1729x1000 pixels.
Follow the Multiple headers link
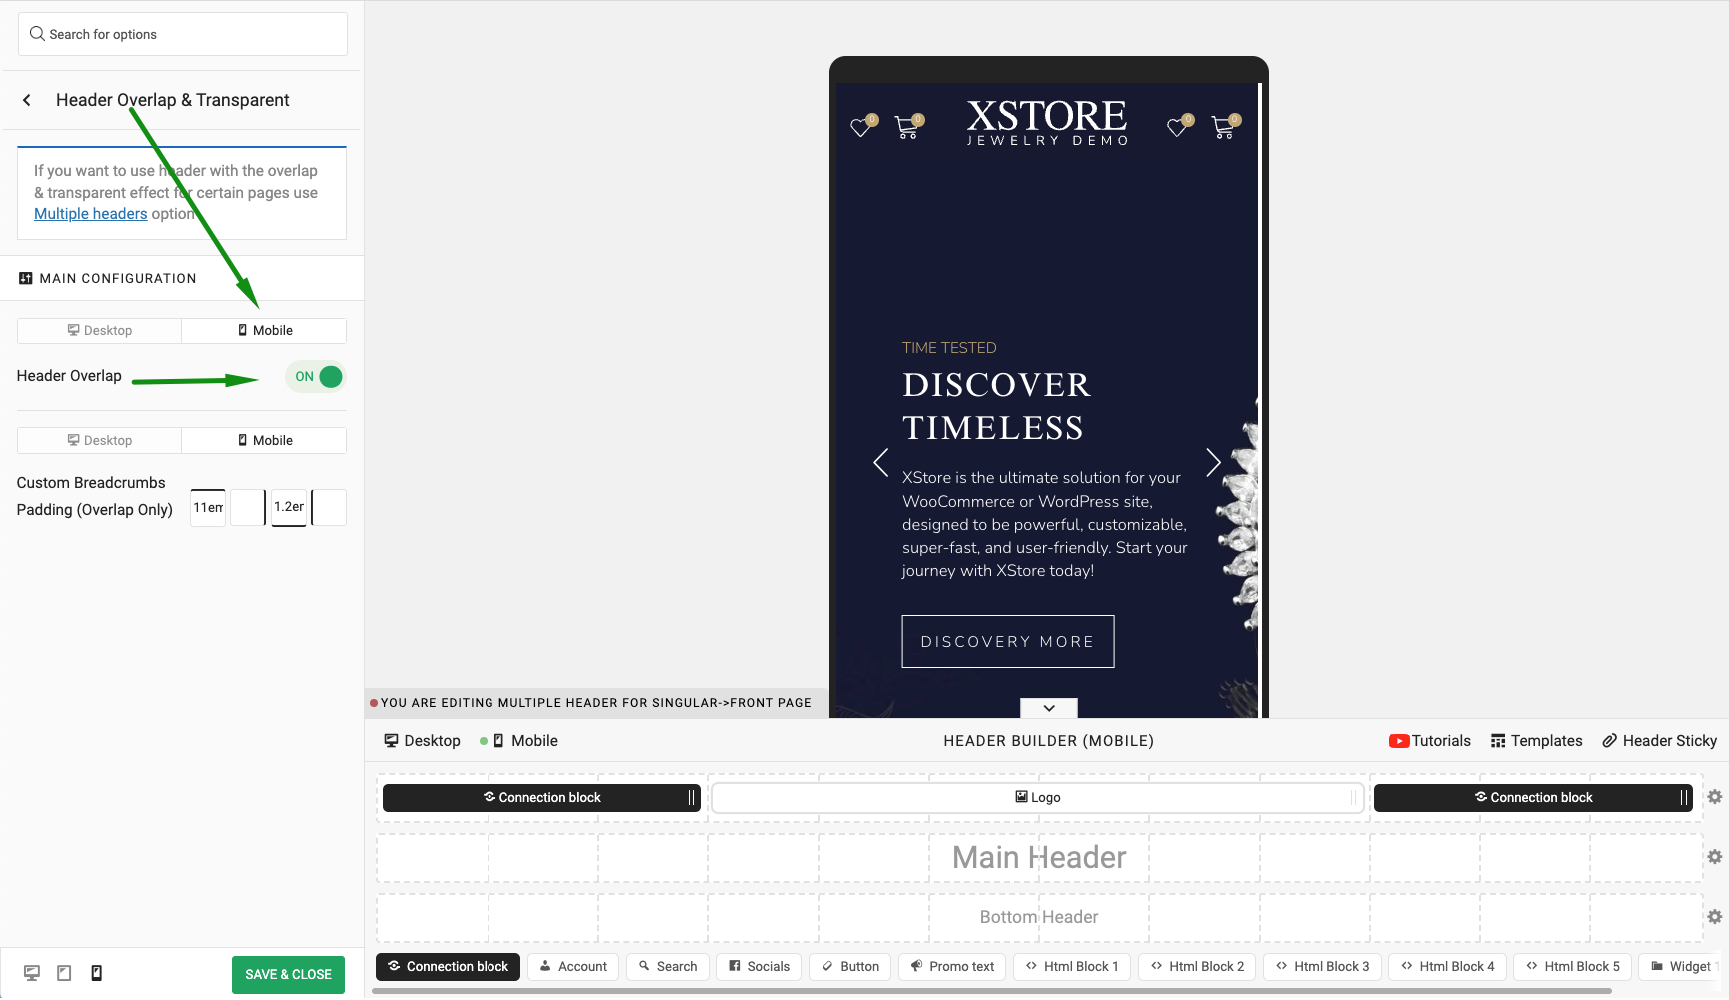[91, 214]
